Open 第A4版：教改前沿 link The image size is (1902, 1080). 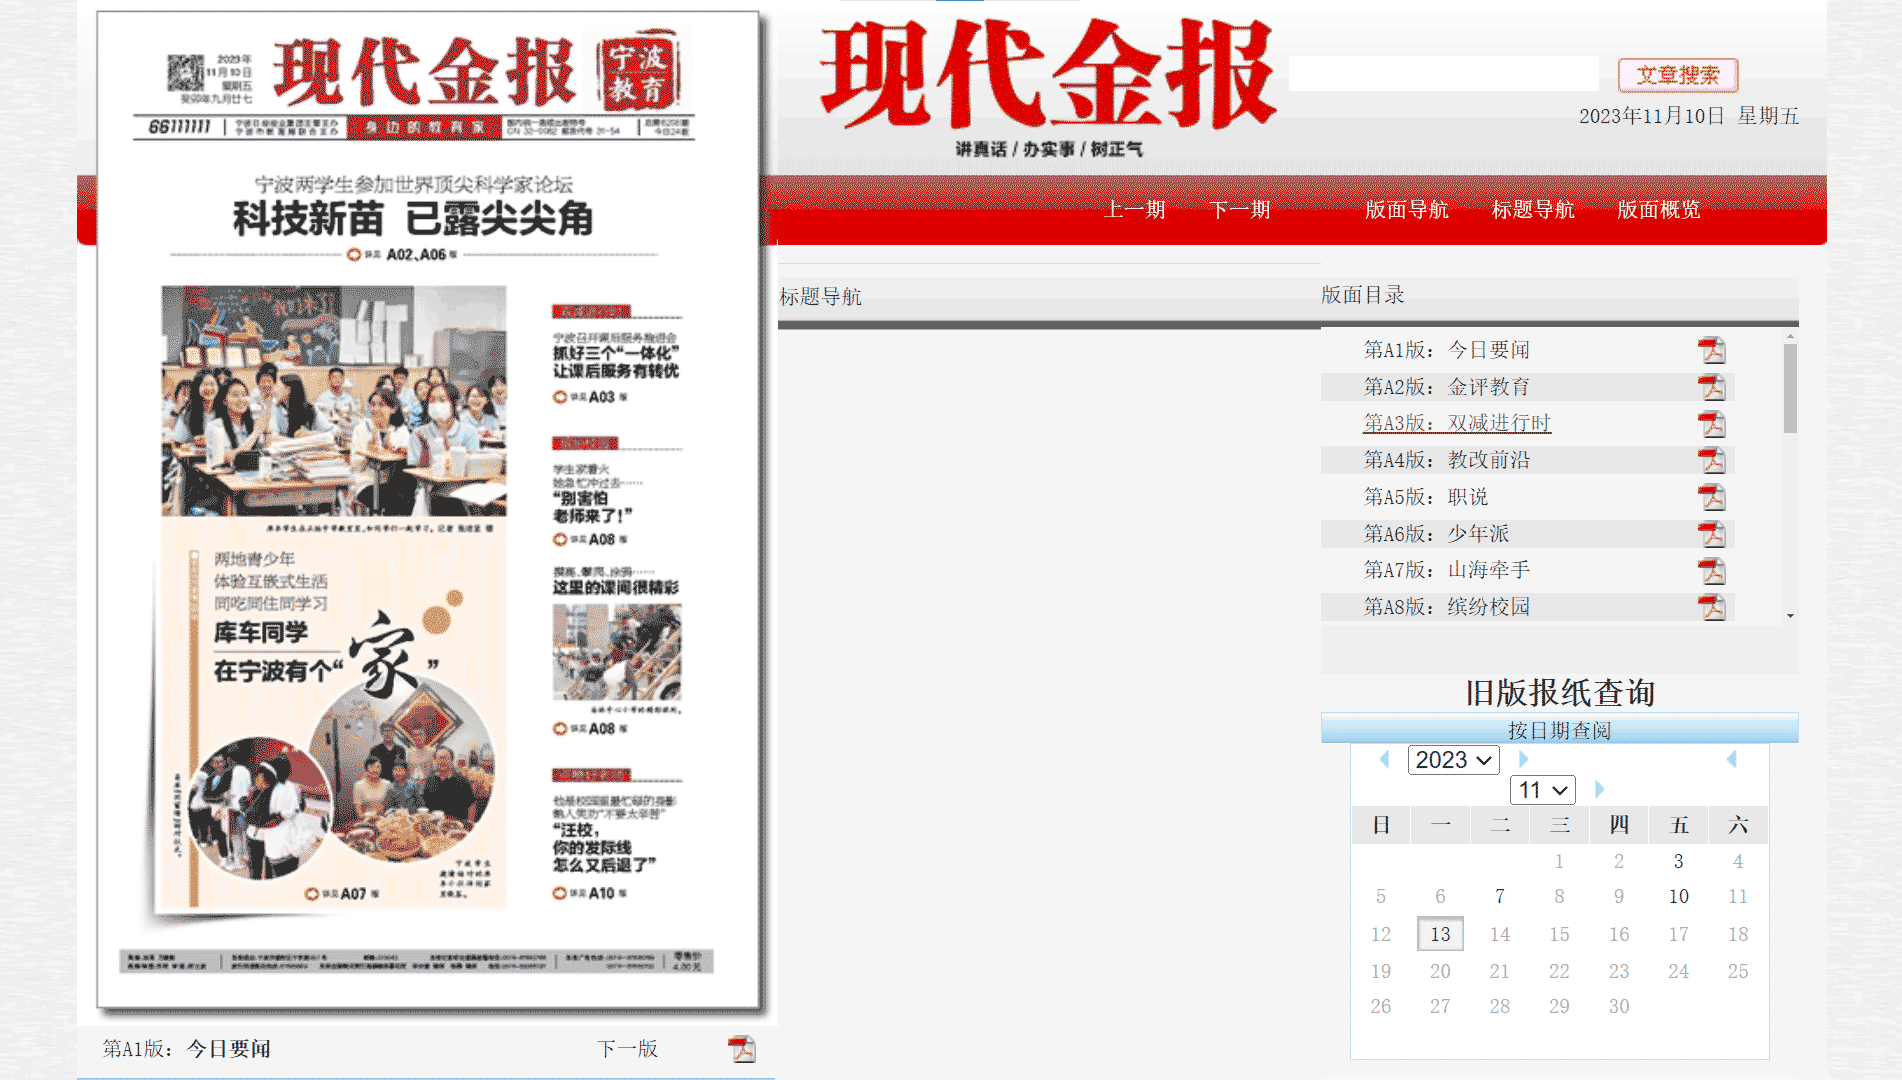pos(1447,460)
